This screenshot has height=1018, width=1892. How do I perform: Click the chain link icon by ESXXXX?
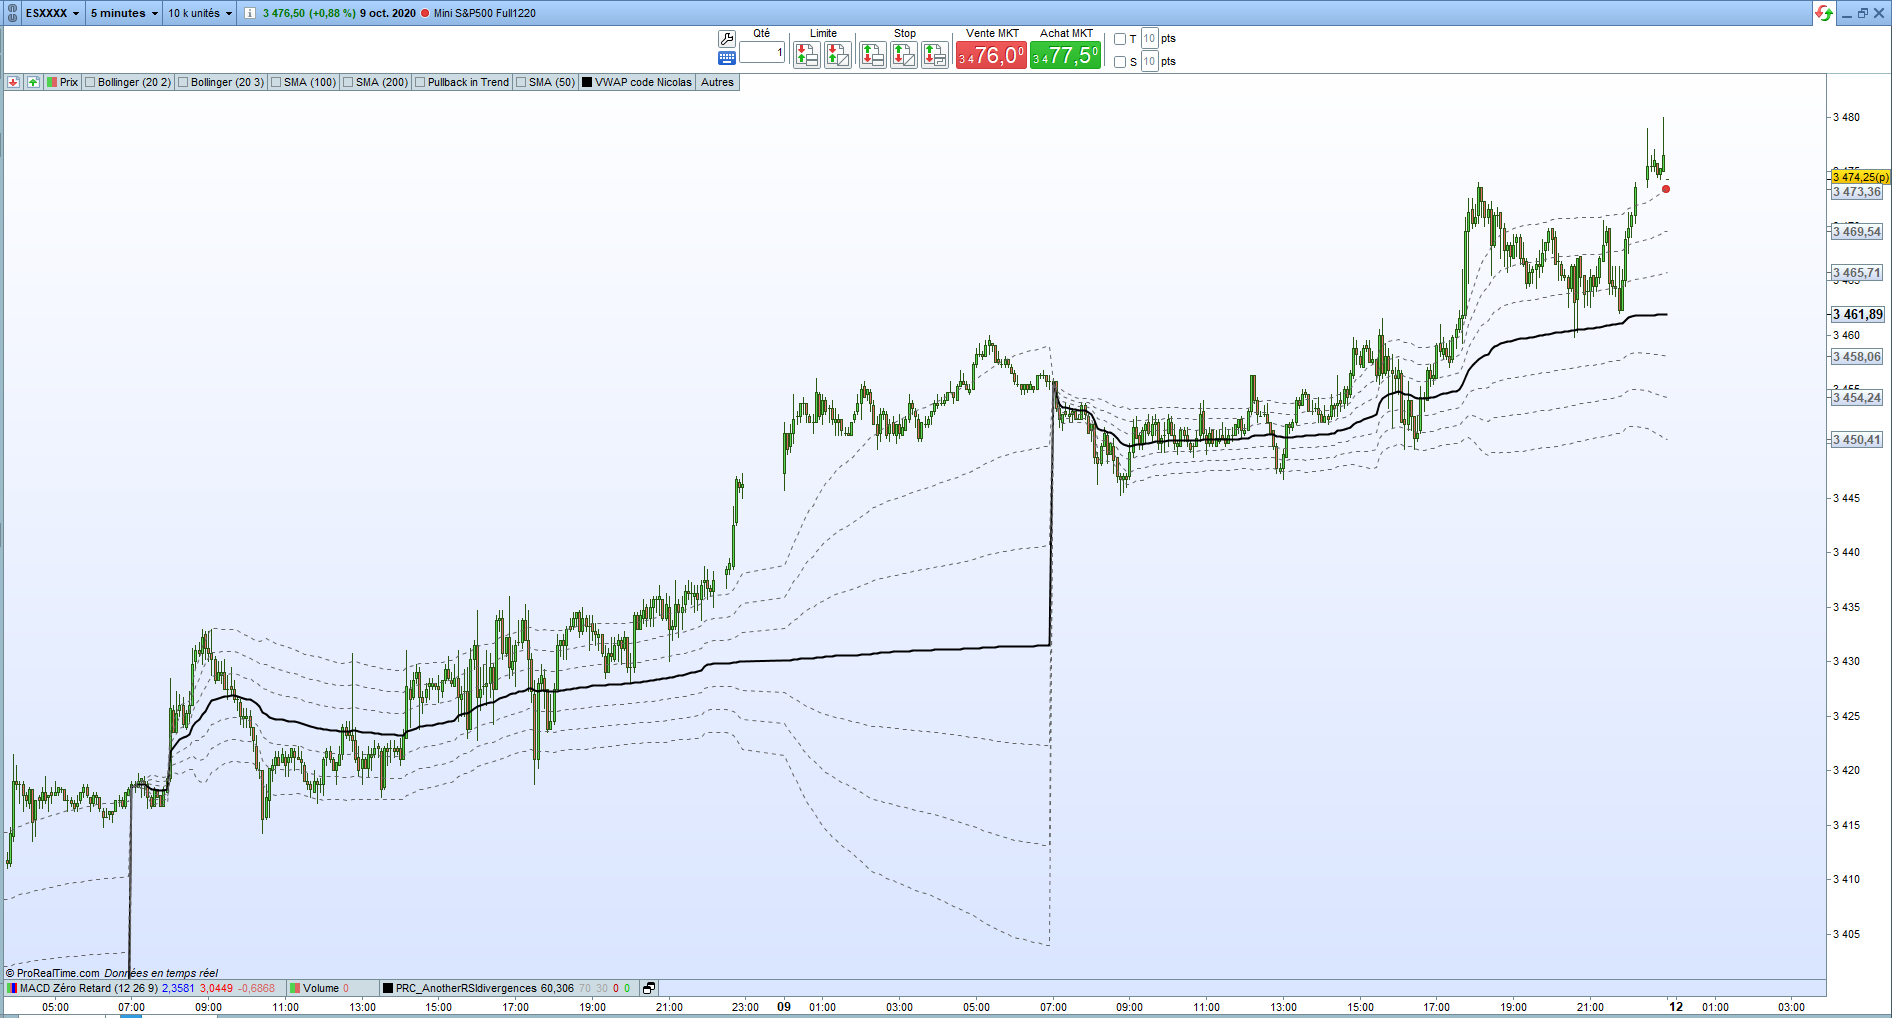point(13,13)
